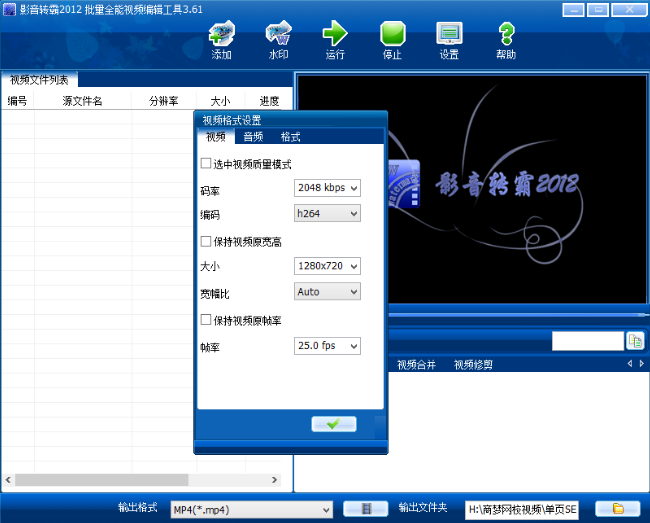
Task: Expand the 码率 2048 kbps dropdown
Action: coord(327,188)
